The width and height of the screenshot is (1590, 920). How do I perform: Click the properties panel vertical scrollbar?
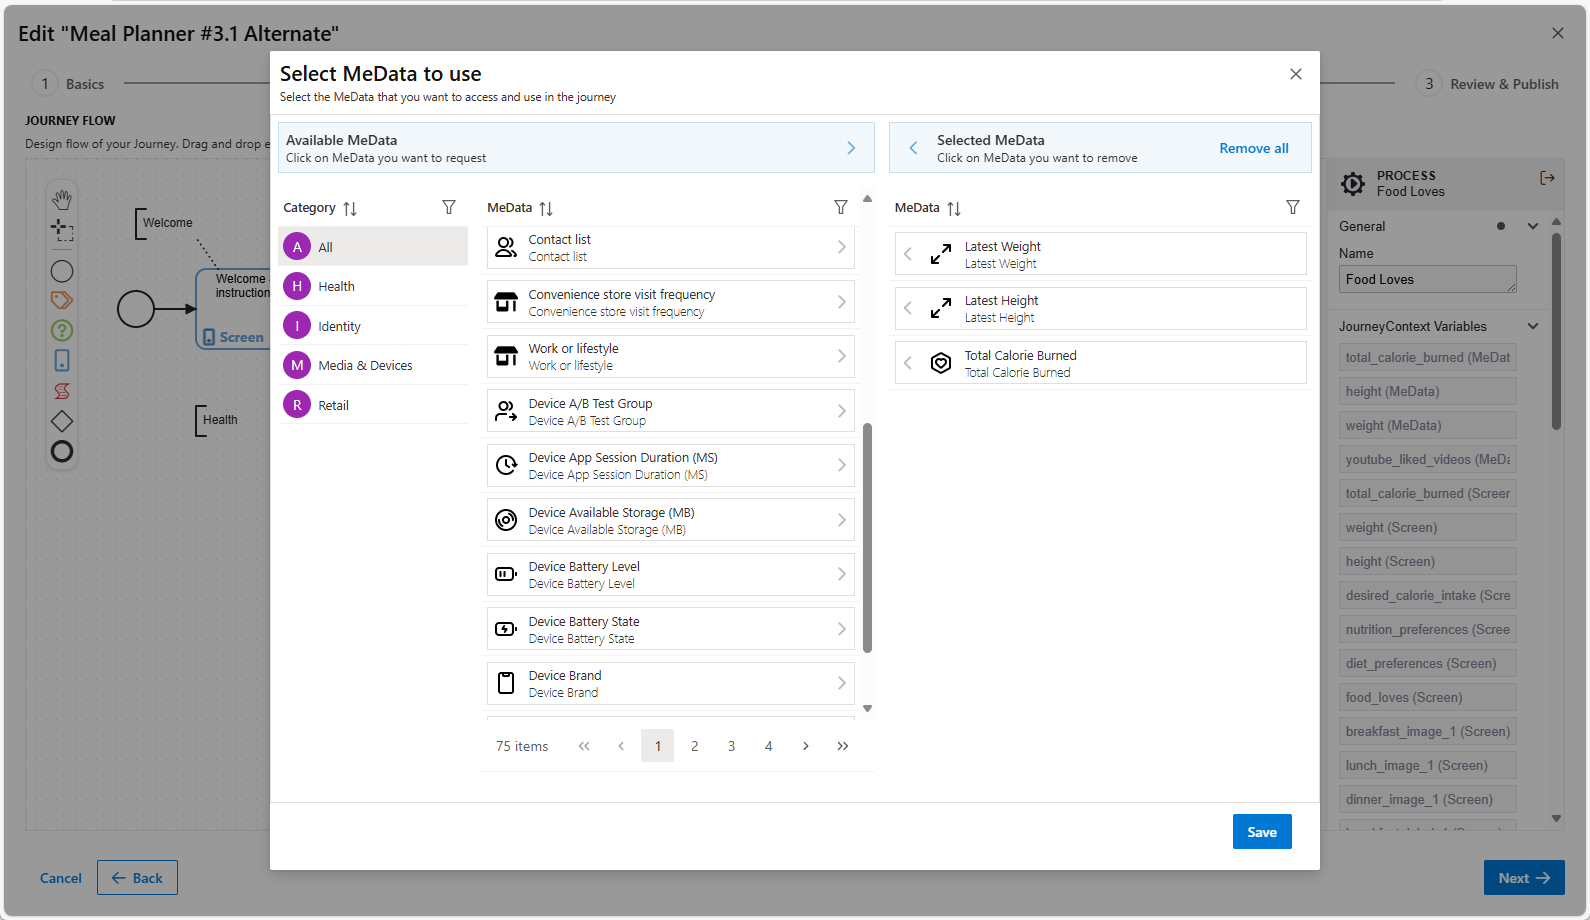[x=1556, y=332]
